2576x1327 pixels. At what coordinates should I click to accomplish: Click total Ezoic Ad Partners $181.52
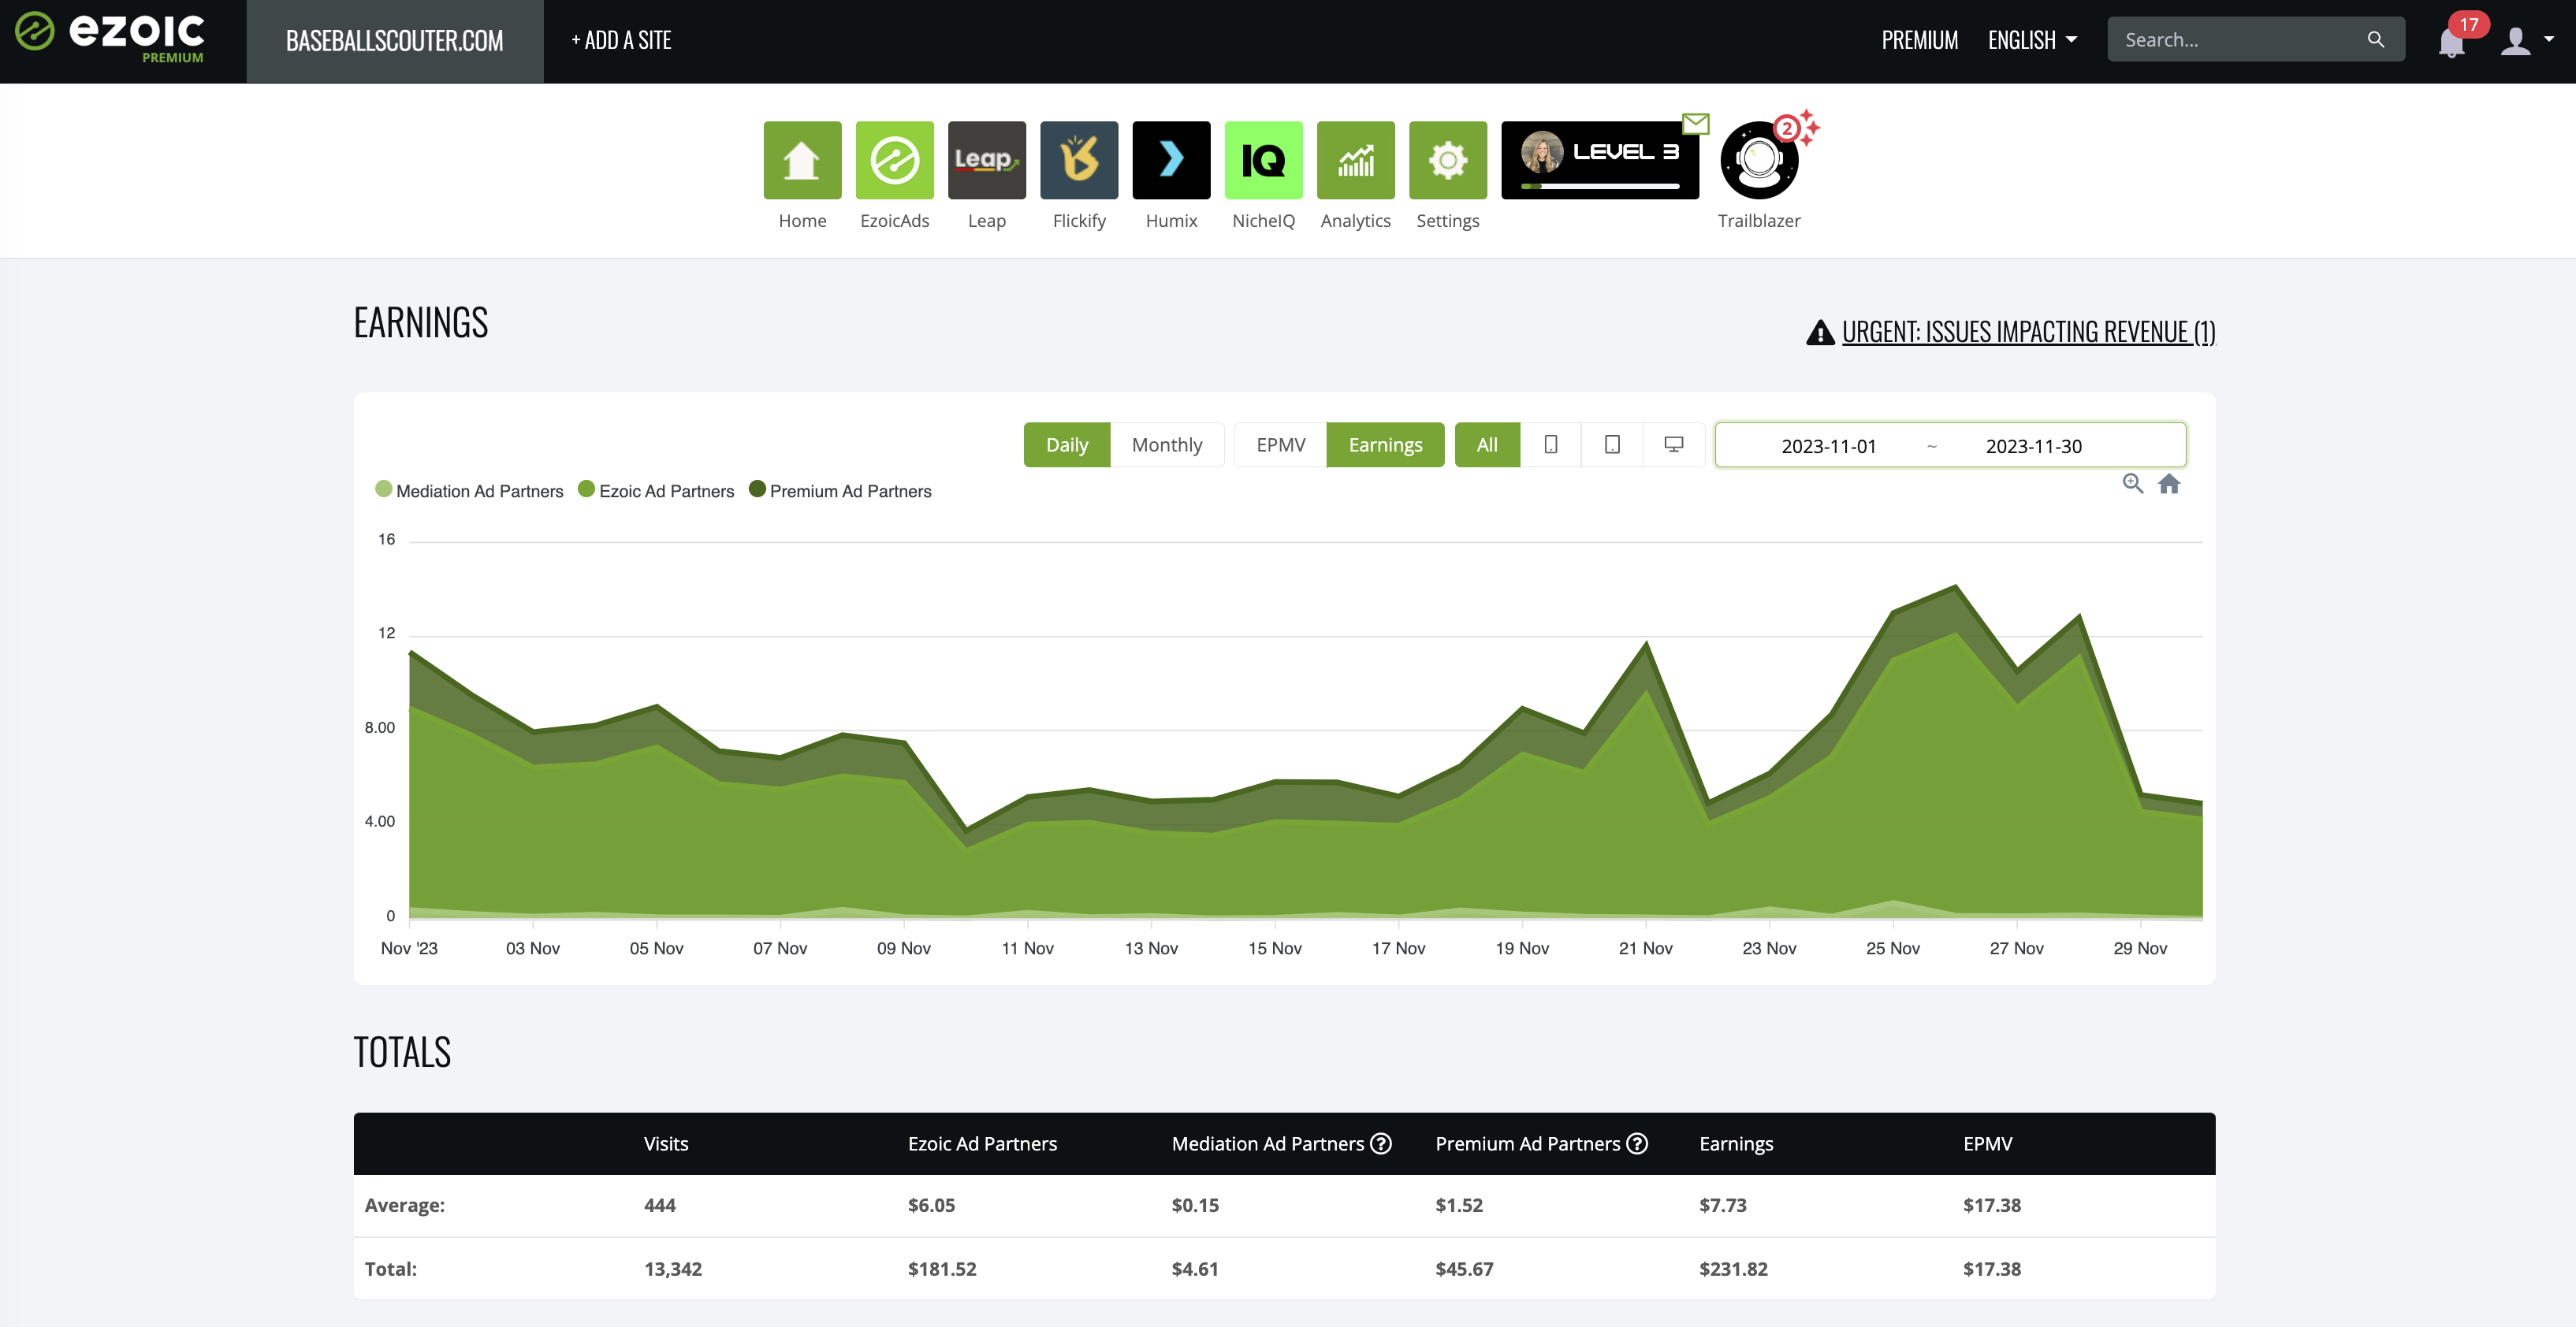[941, 1268]
